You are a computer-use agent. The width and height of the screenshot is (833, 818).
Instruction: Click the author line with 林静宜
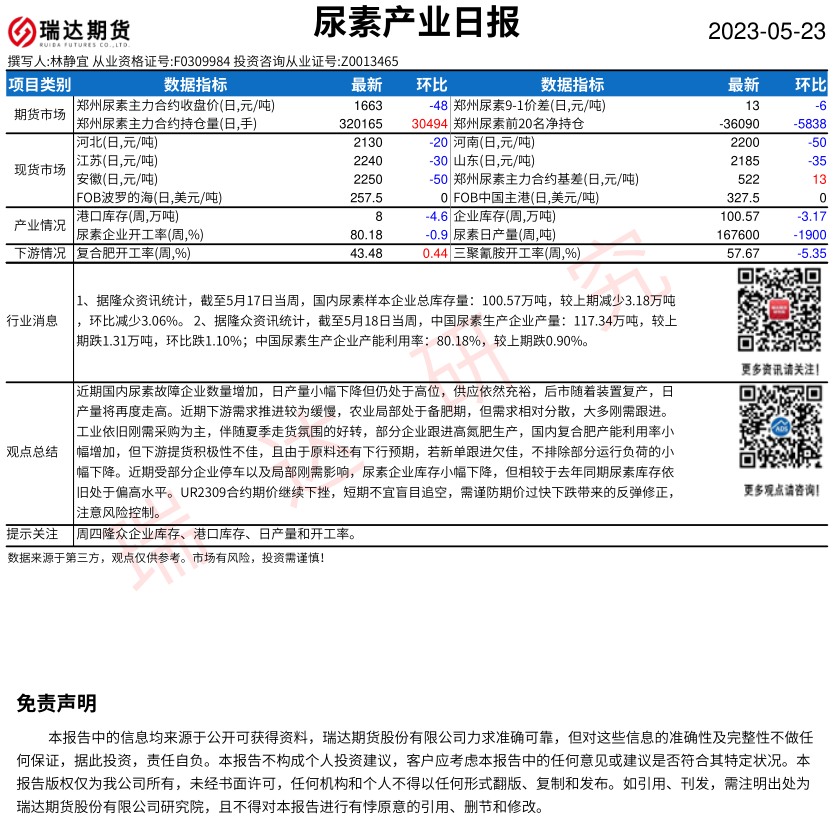pyautogui.click(x=203, y=62)
